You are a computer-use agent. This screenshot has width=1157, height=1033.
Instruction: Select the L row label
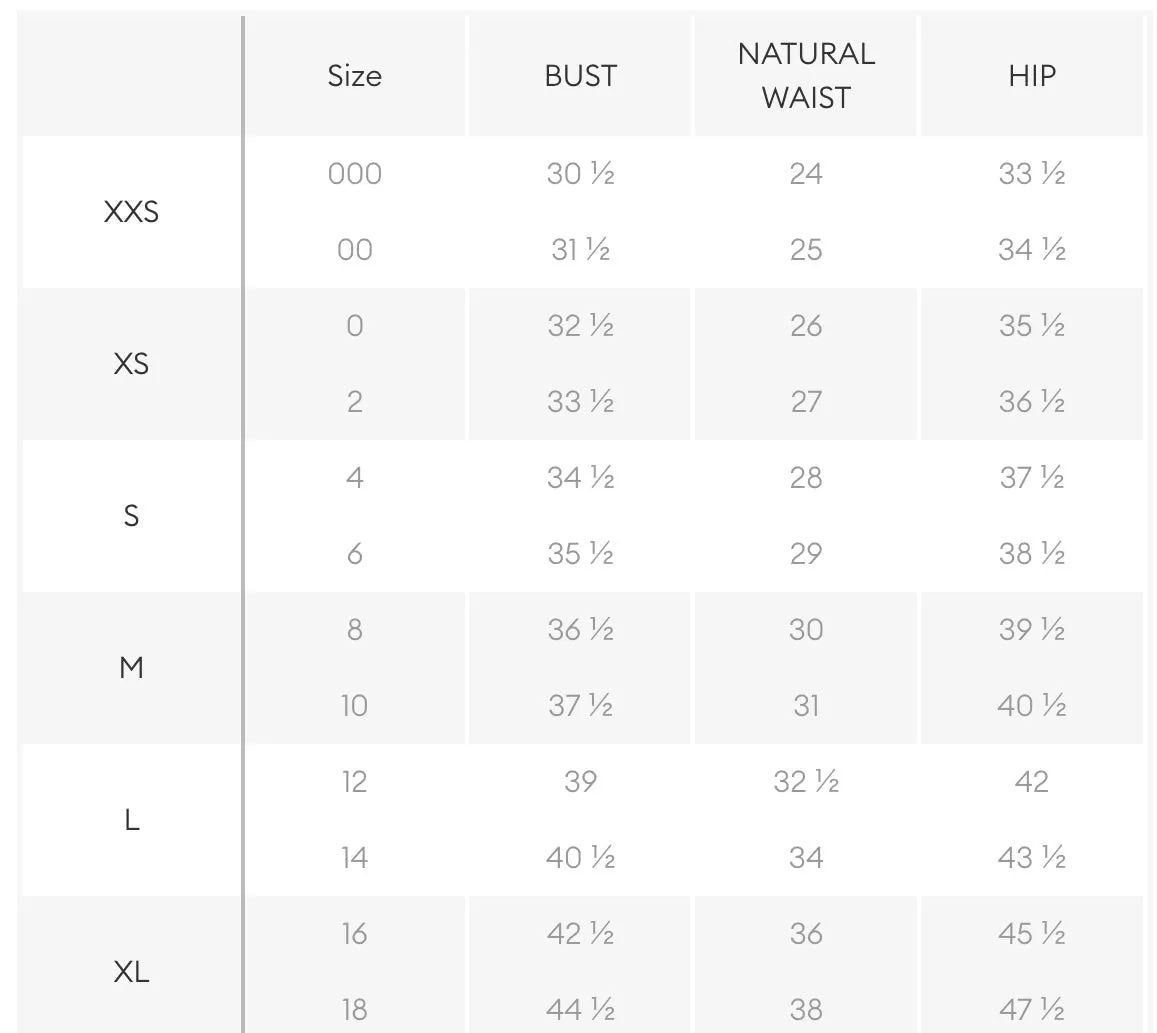[x=131, y=820]
